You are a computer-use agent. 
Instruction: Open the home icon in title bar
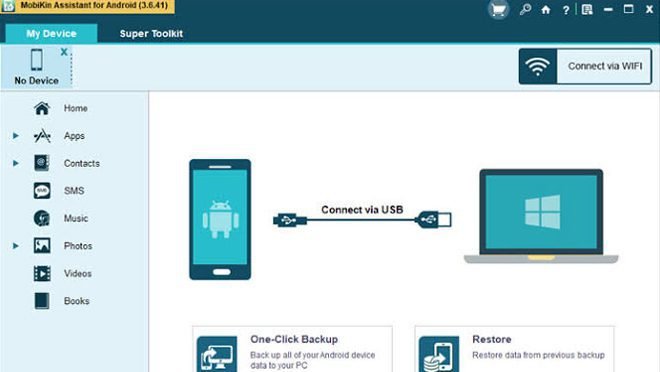pos(546,10)
